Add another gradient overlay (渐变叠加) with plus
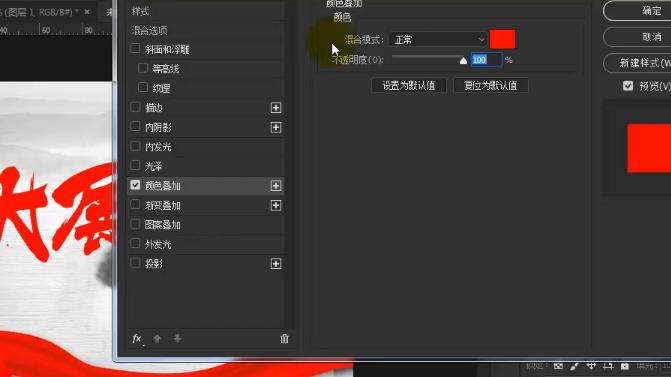Image resolution: width=671 pixels, height=377 pixels. [x=276, y=205]
